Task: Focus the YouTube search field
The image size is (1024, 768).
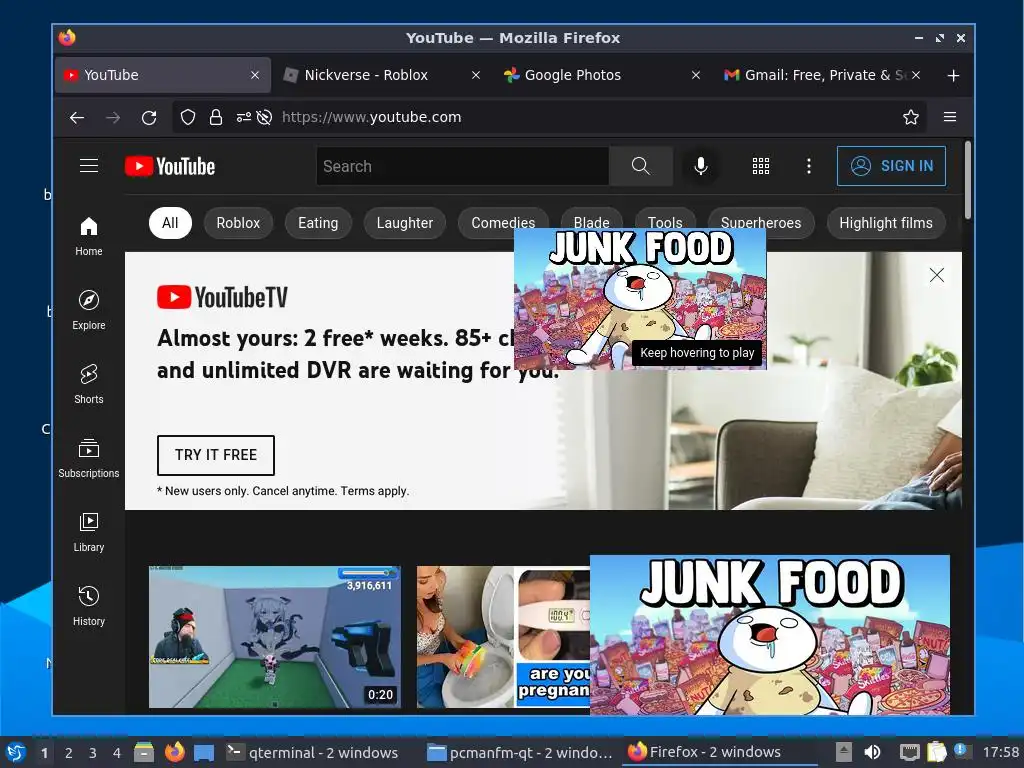Action: click(463, 166)
